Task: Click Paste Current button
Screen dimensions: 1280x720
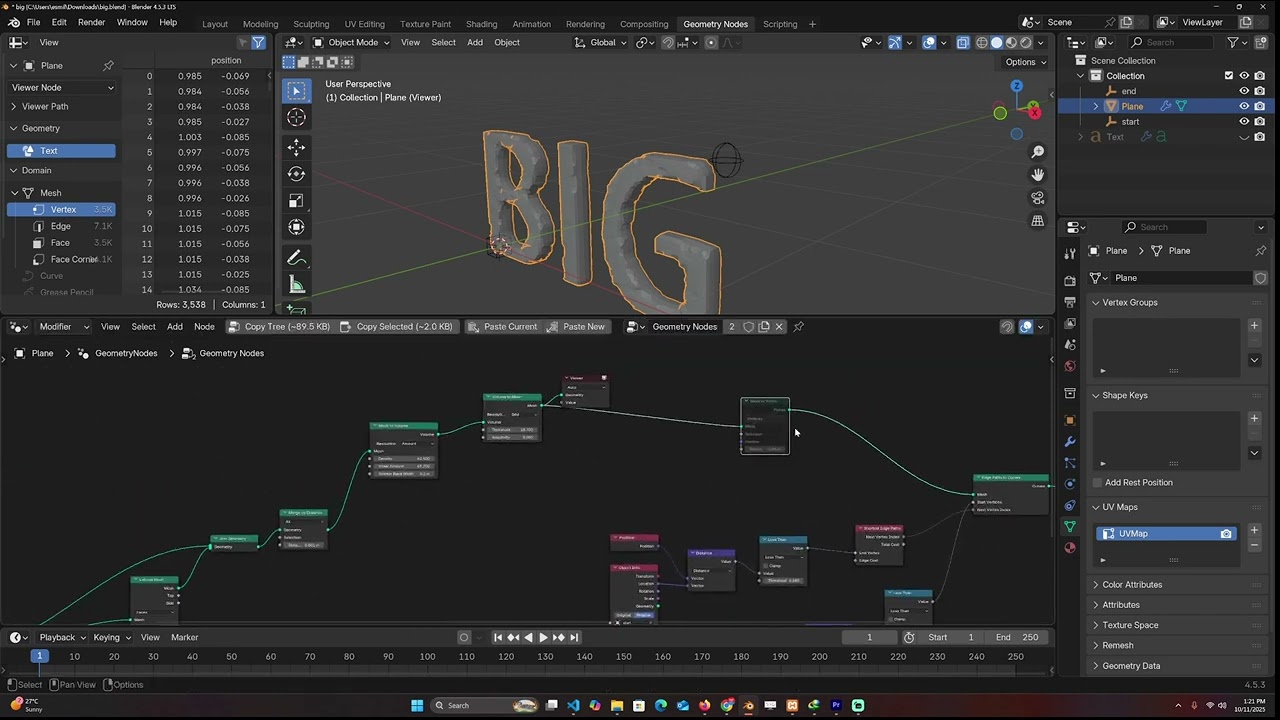Action: (502, 327)
